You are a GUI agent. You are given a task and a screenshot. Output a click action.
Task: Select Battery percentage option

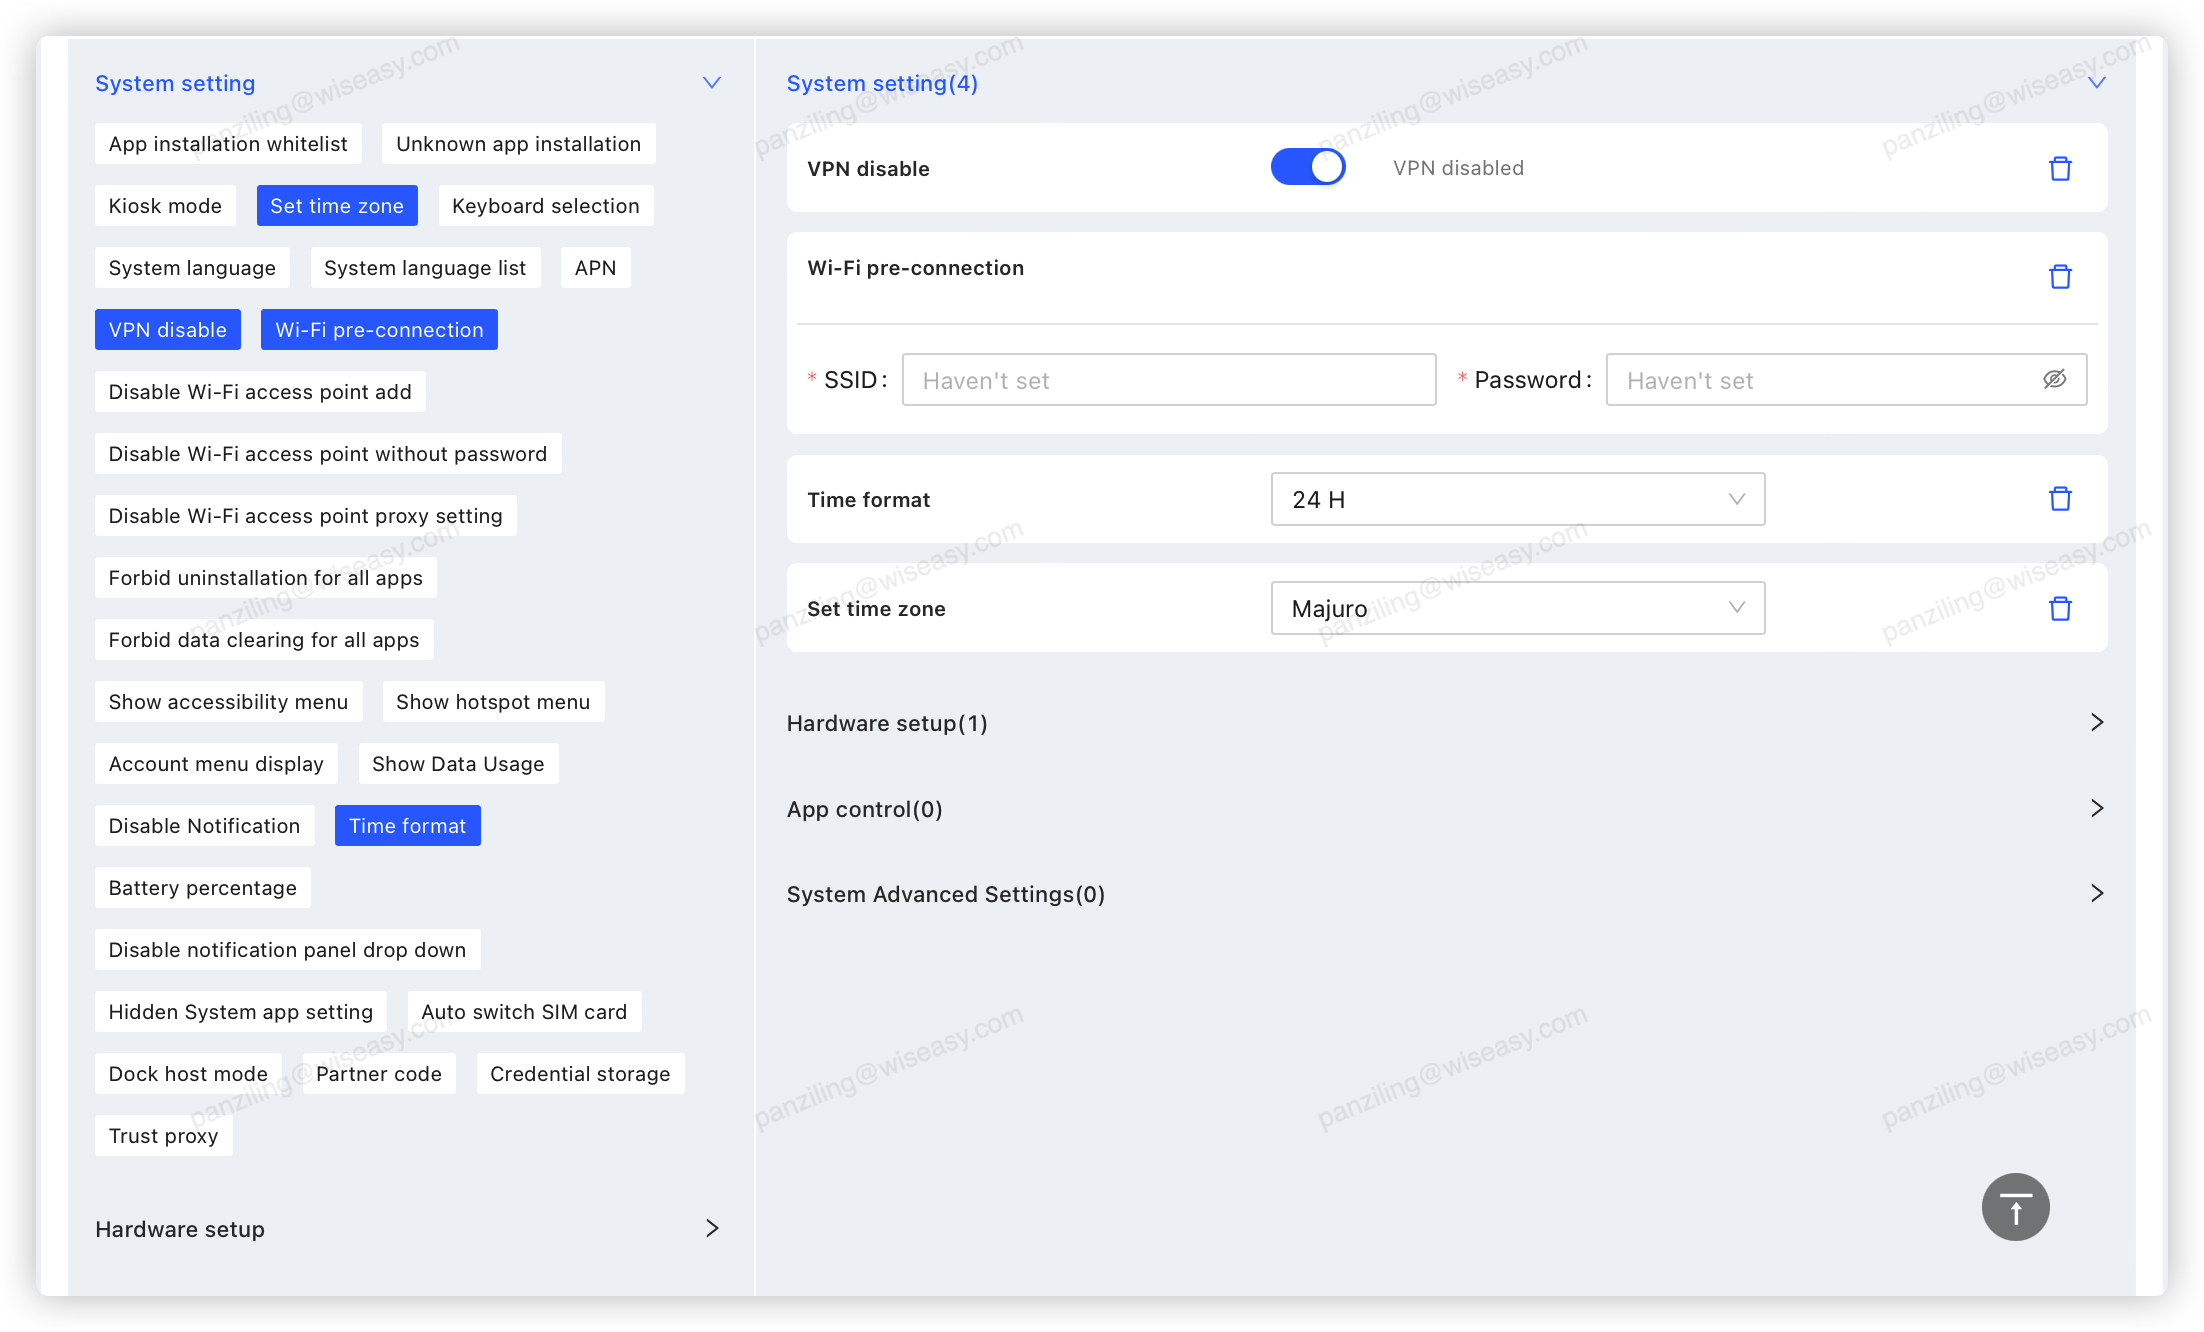tap(202, 888)
